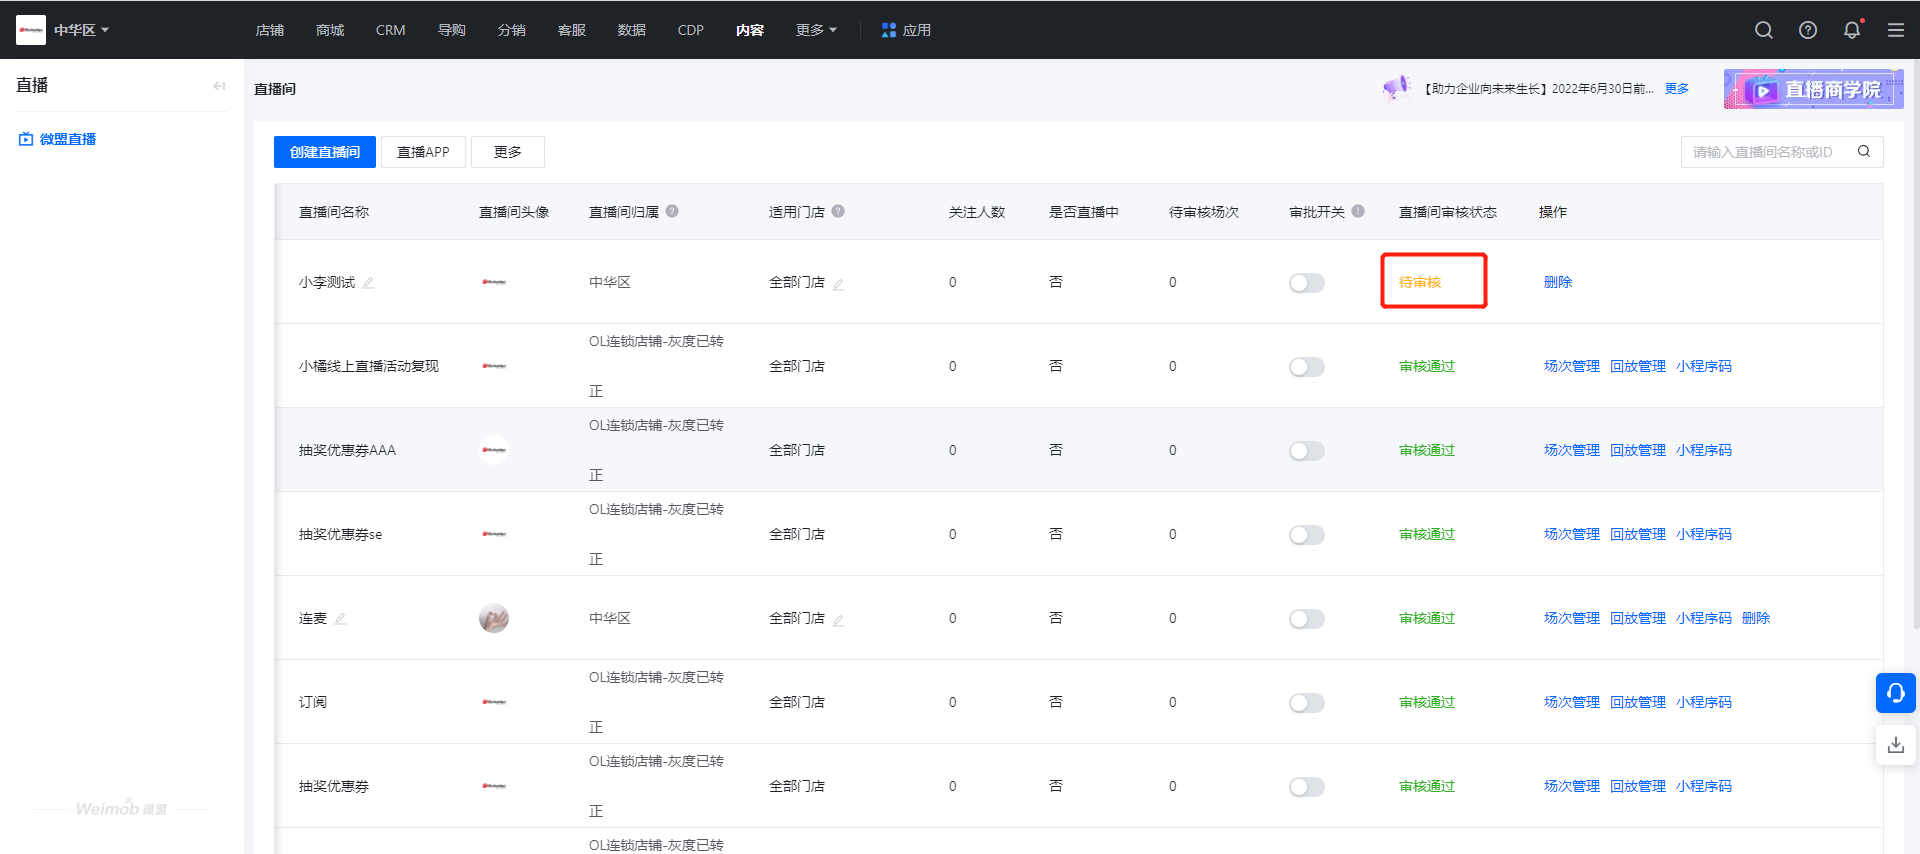
Task: Open the 商城 menu
Action: tap(330, 30)
